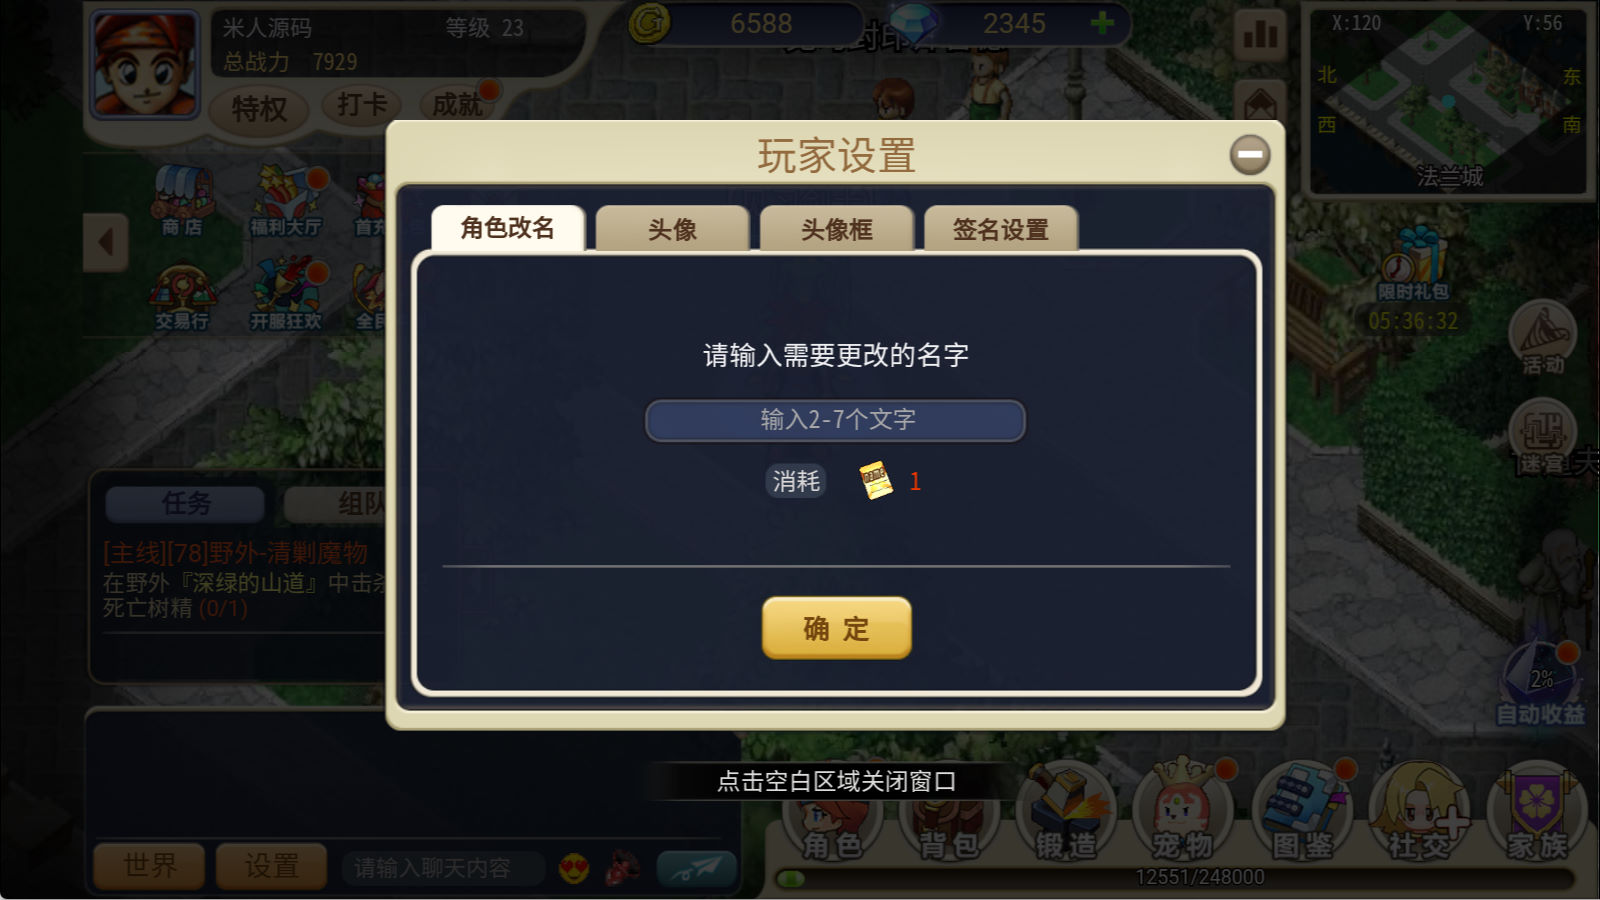Close player settings with minus button
The height and width of the screenshot is (900, 1600).
1250,154
